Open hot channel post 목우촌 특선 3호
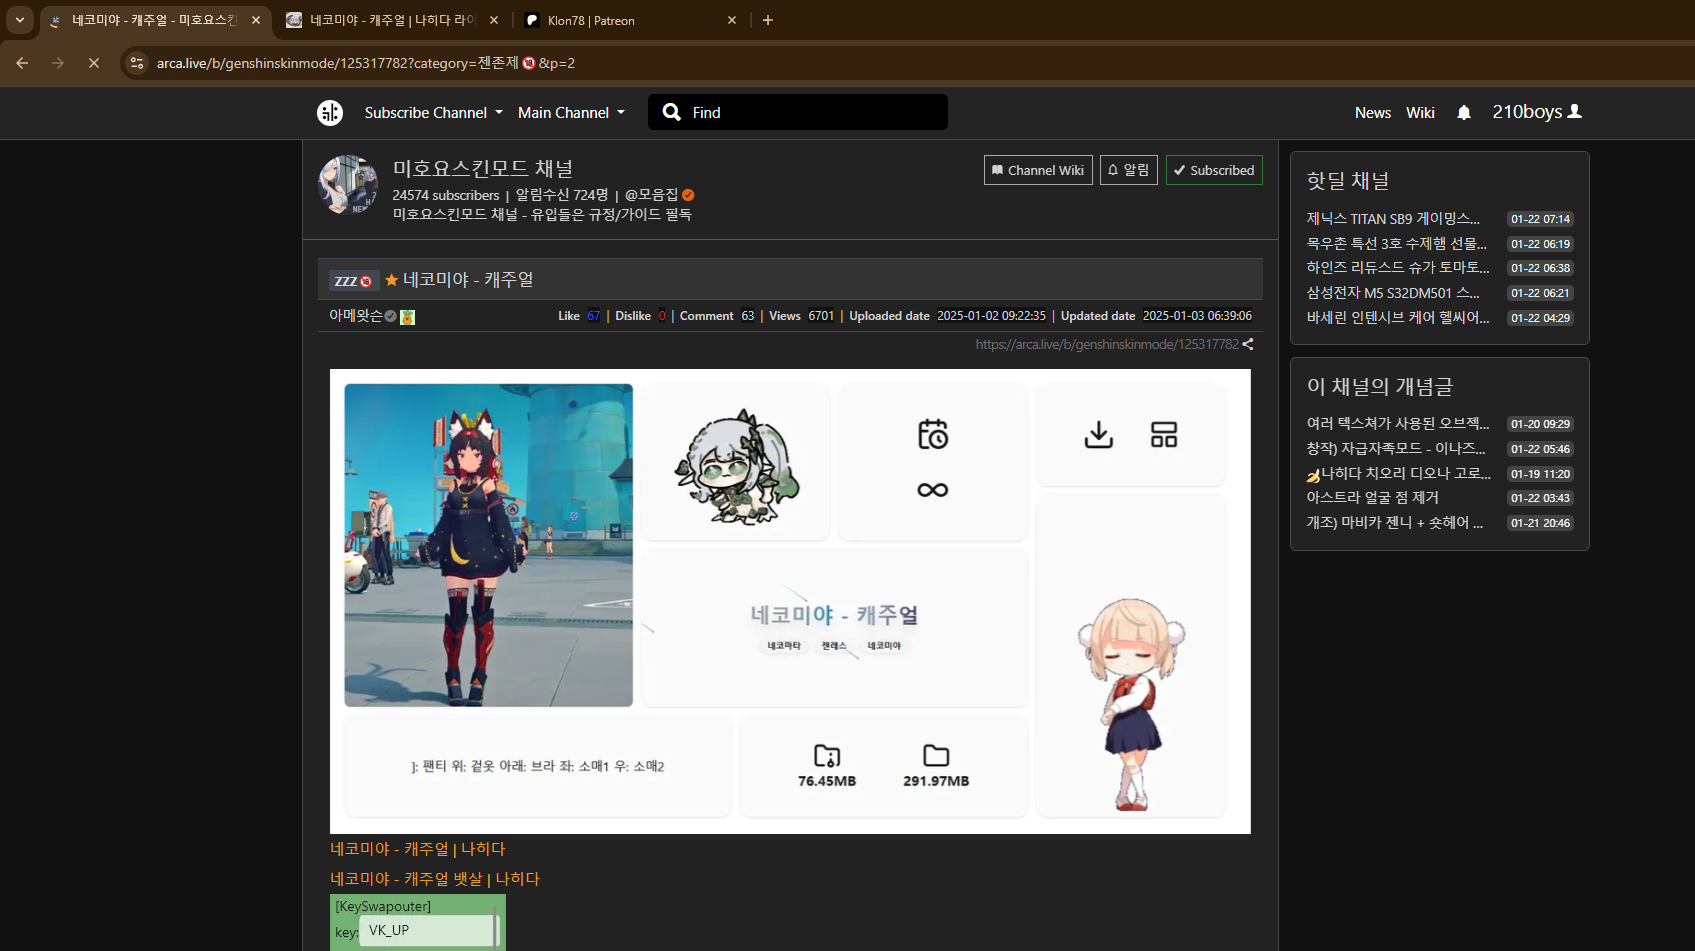The width and height of the screenshot is (1695, 951). [1396, 243]
